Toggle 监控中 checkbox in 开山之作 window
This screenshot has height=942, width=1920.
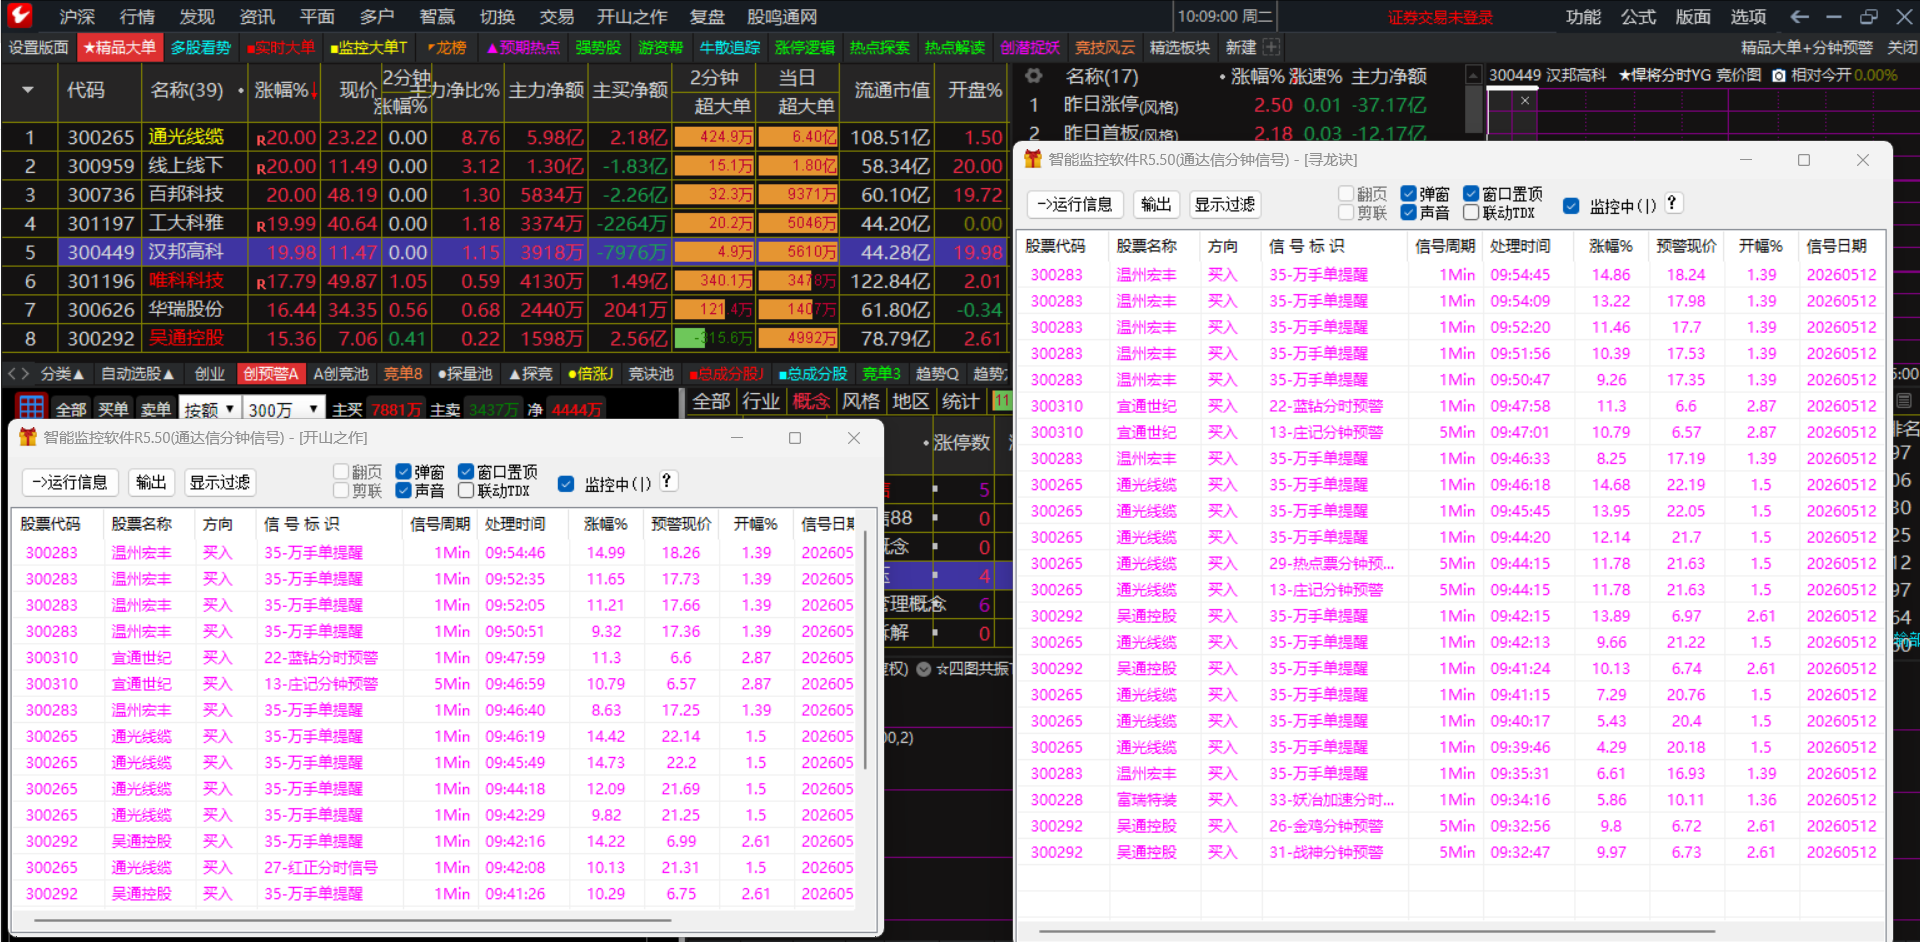(566, 484)
